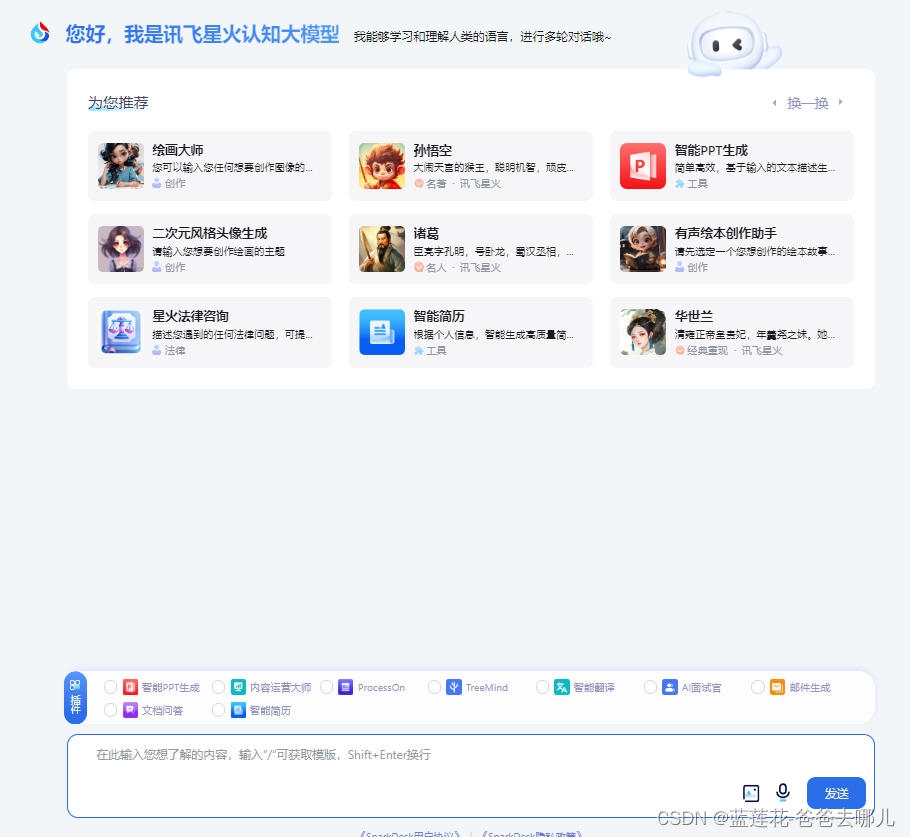Enable the 智能PPT生成 plugin radio
This screenshot has width=910, height=837.
coord(110,687)
